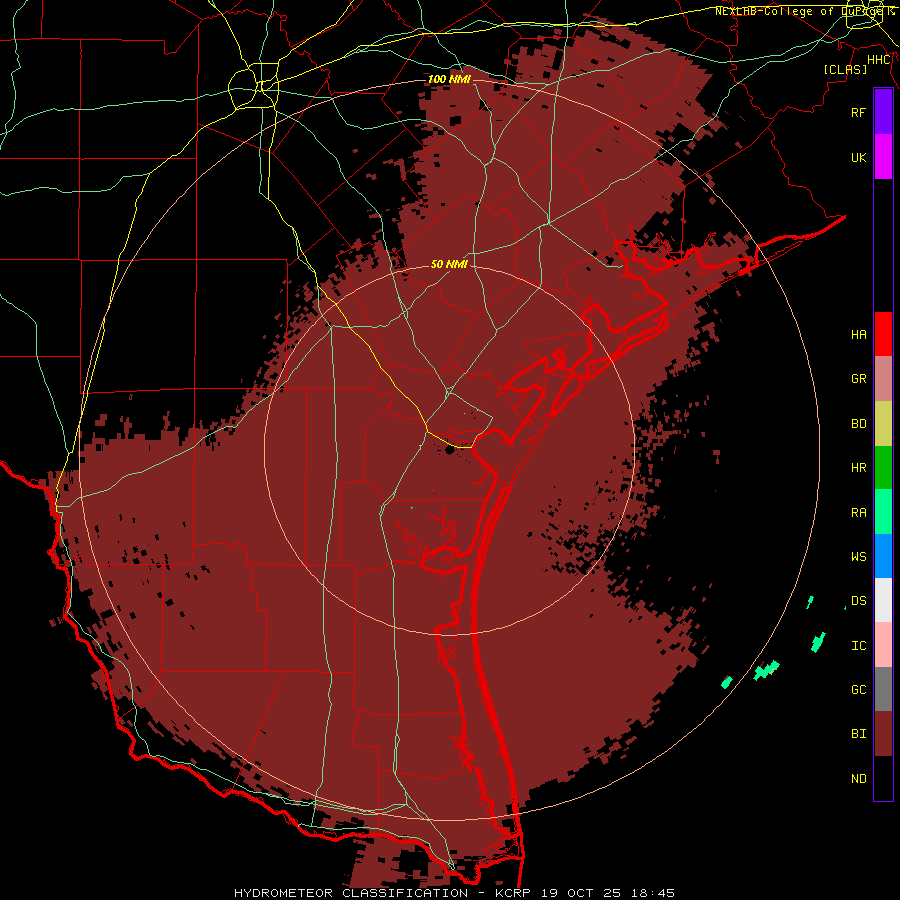Click the RF purple legend swatch

coord(883,112)
